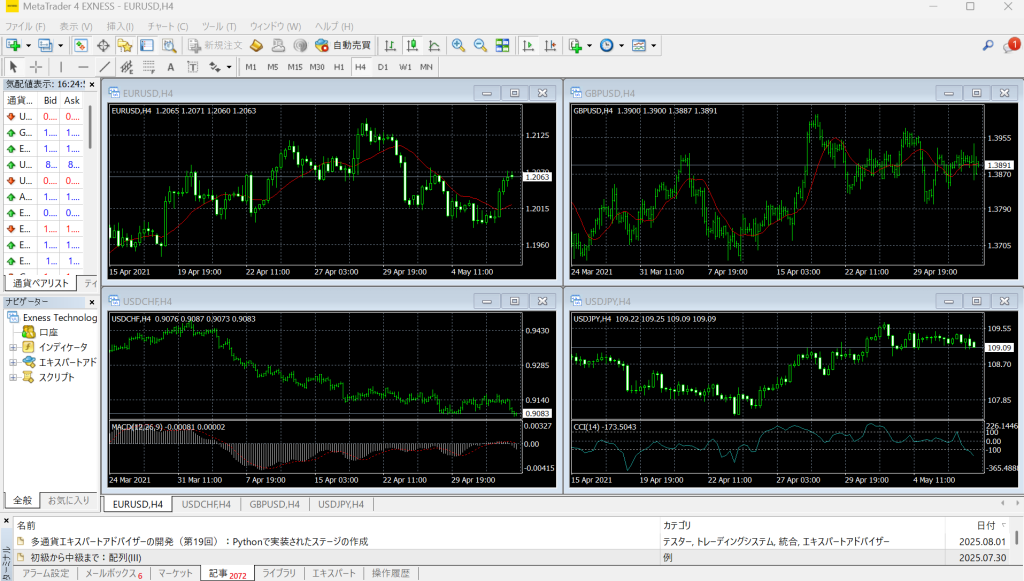Viewport: 1024px width, 581px height.
Task: Open 操作履歴 terminal tab
Action: pos(391,573)
